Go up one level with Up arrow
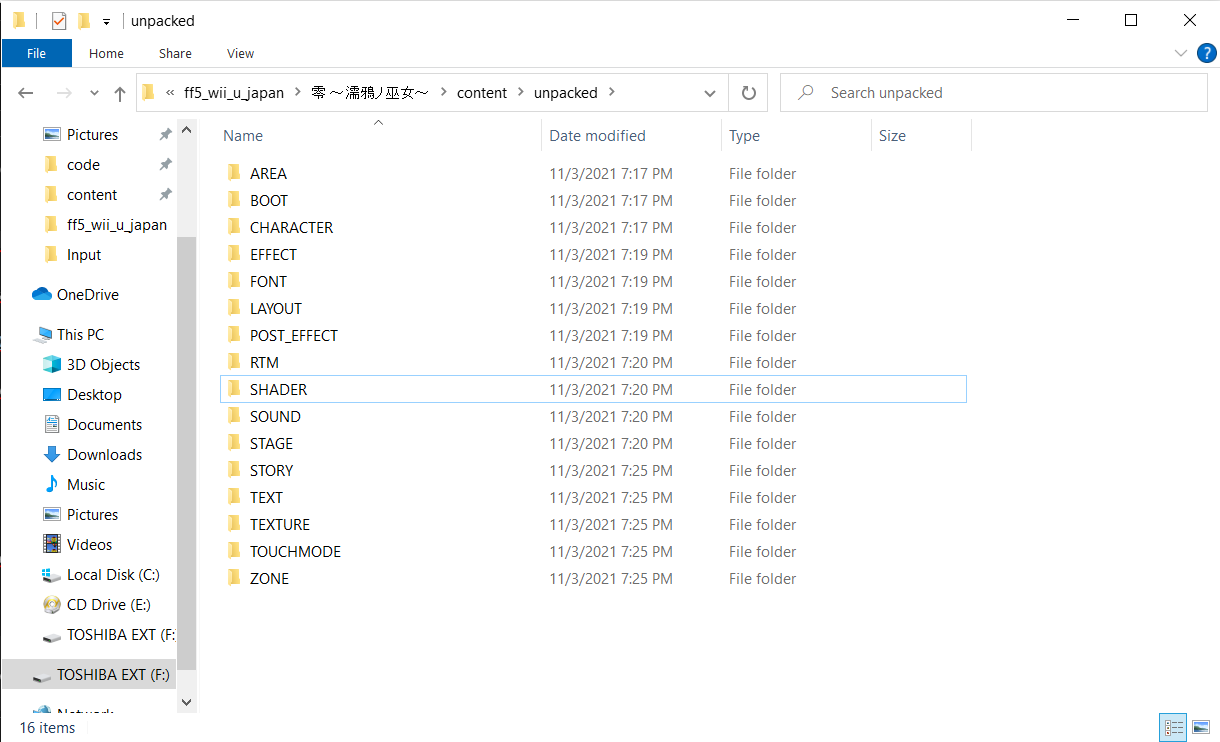This screenshot has height=742, width=1220. [x=120, y=93]
